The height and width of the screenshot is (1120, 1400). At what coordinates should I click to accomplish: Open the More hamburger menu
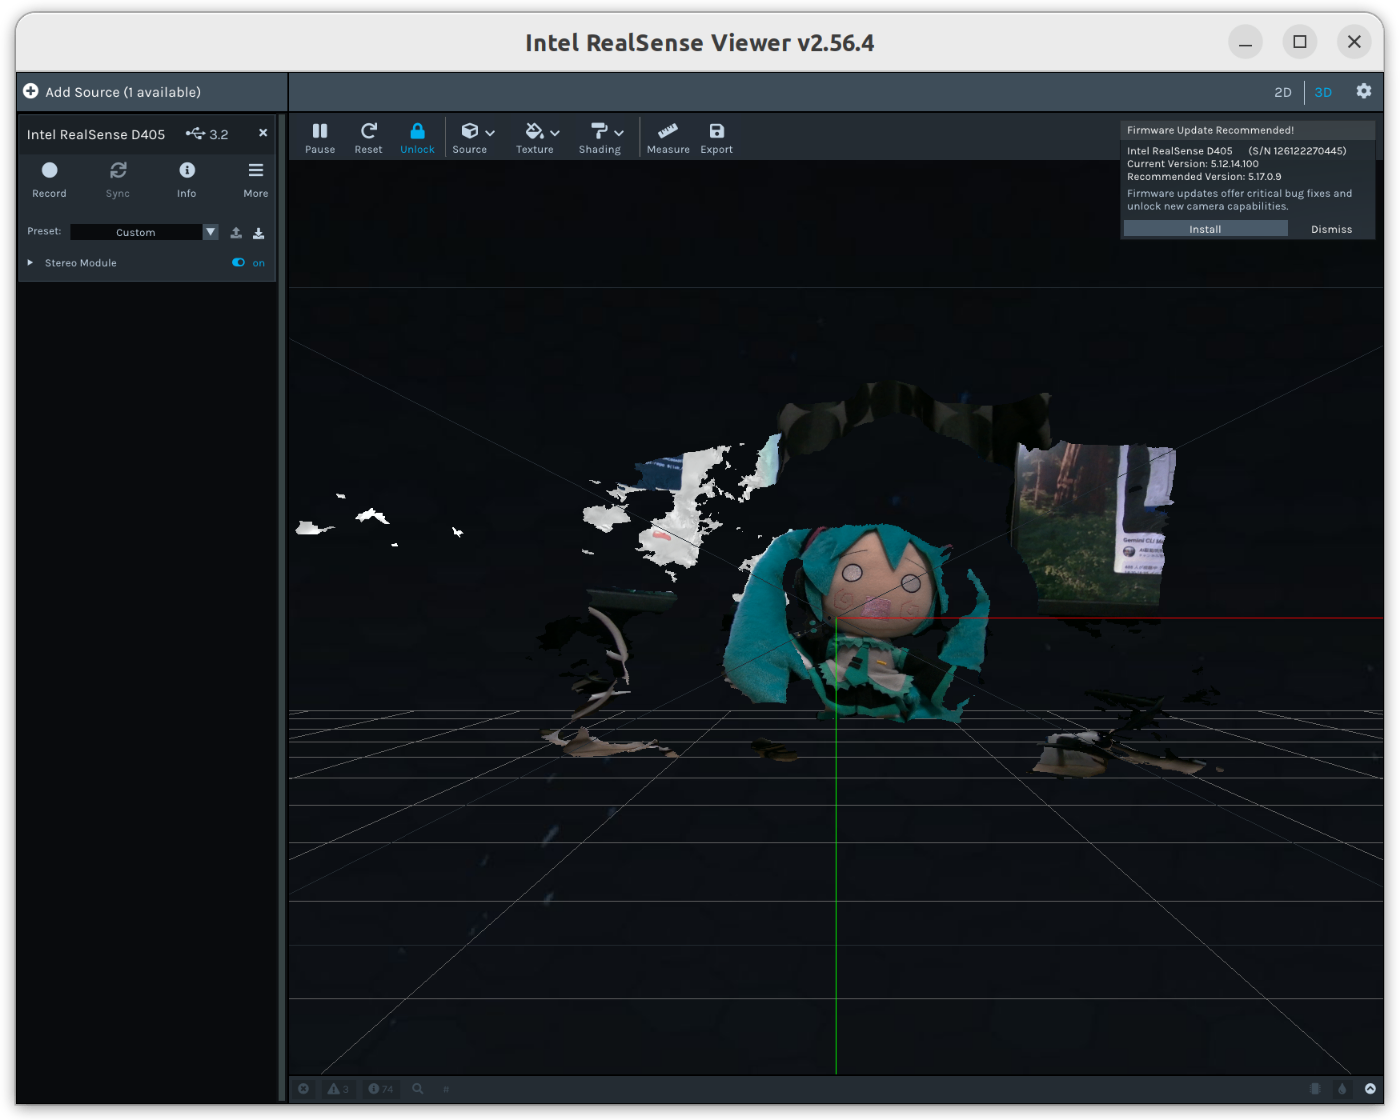click(x=256, y=178)
